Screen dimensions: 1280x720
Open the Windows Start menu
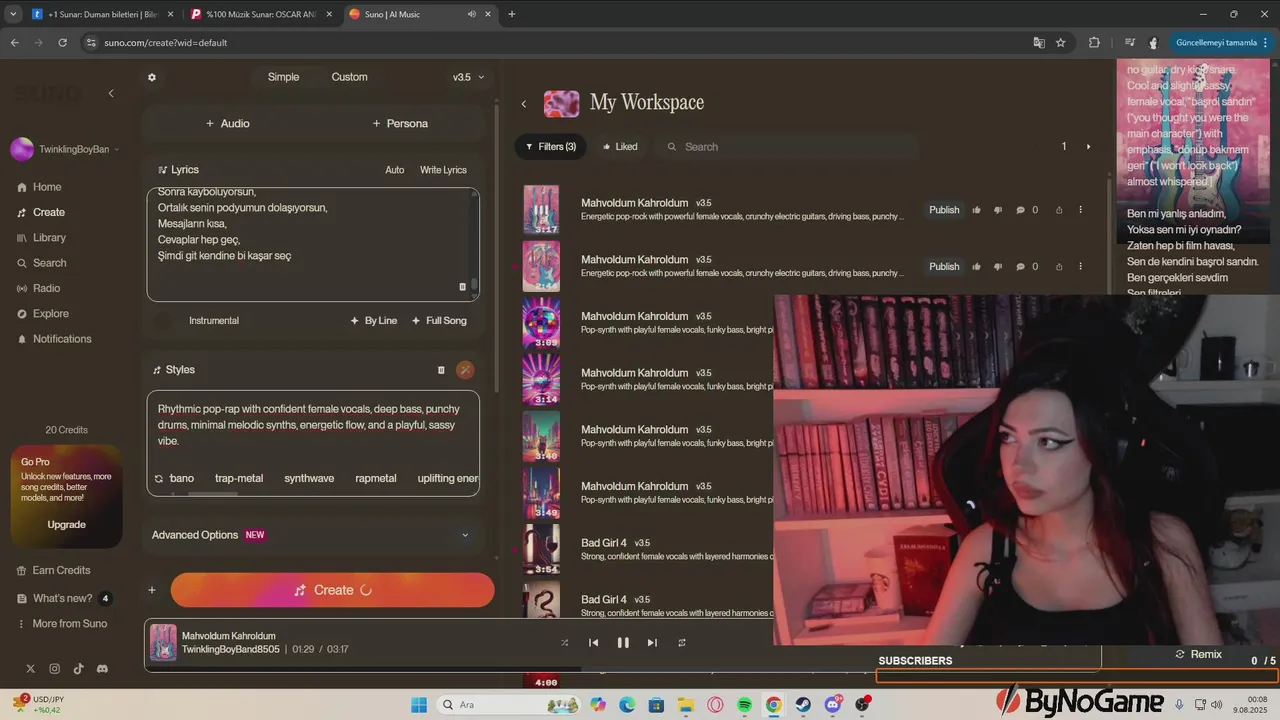(419, 705)
